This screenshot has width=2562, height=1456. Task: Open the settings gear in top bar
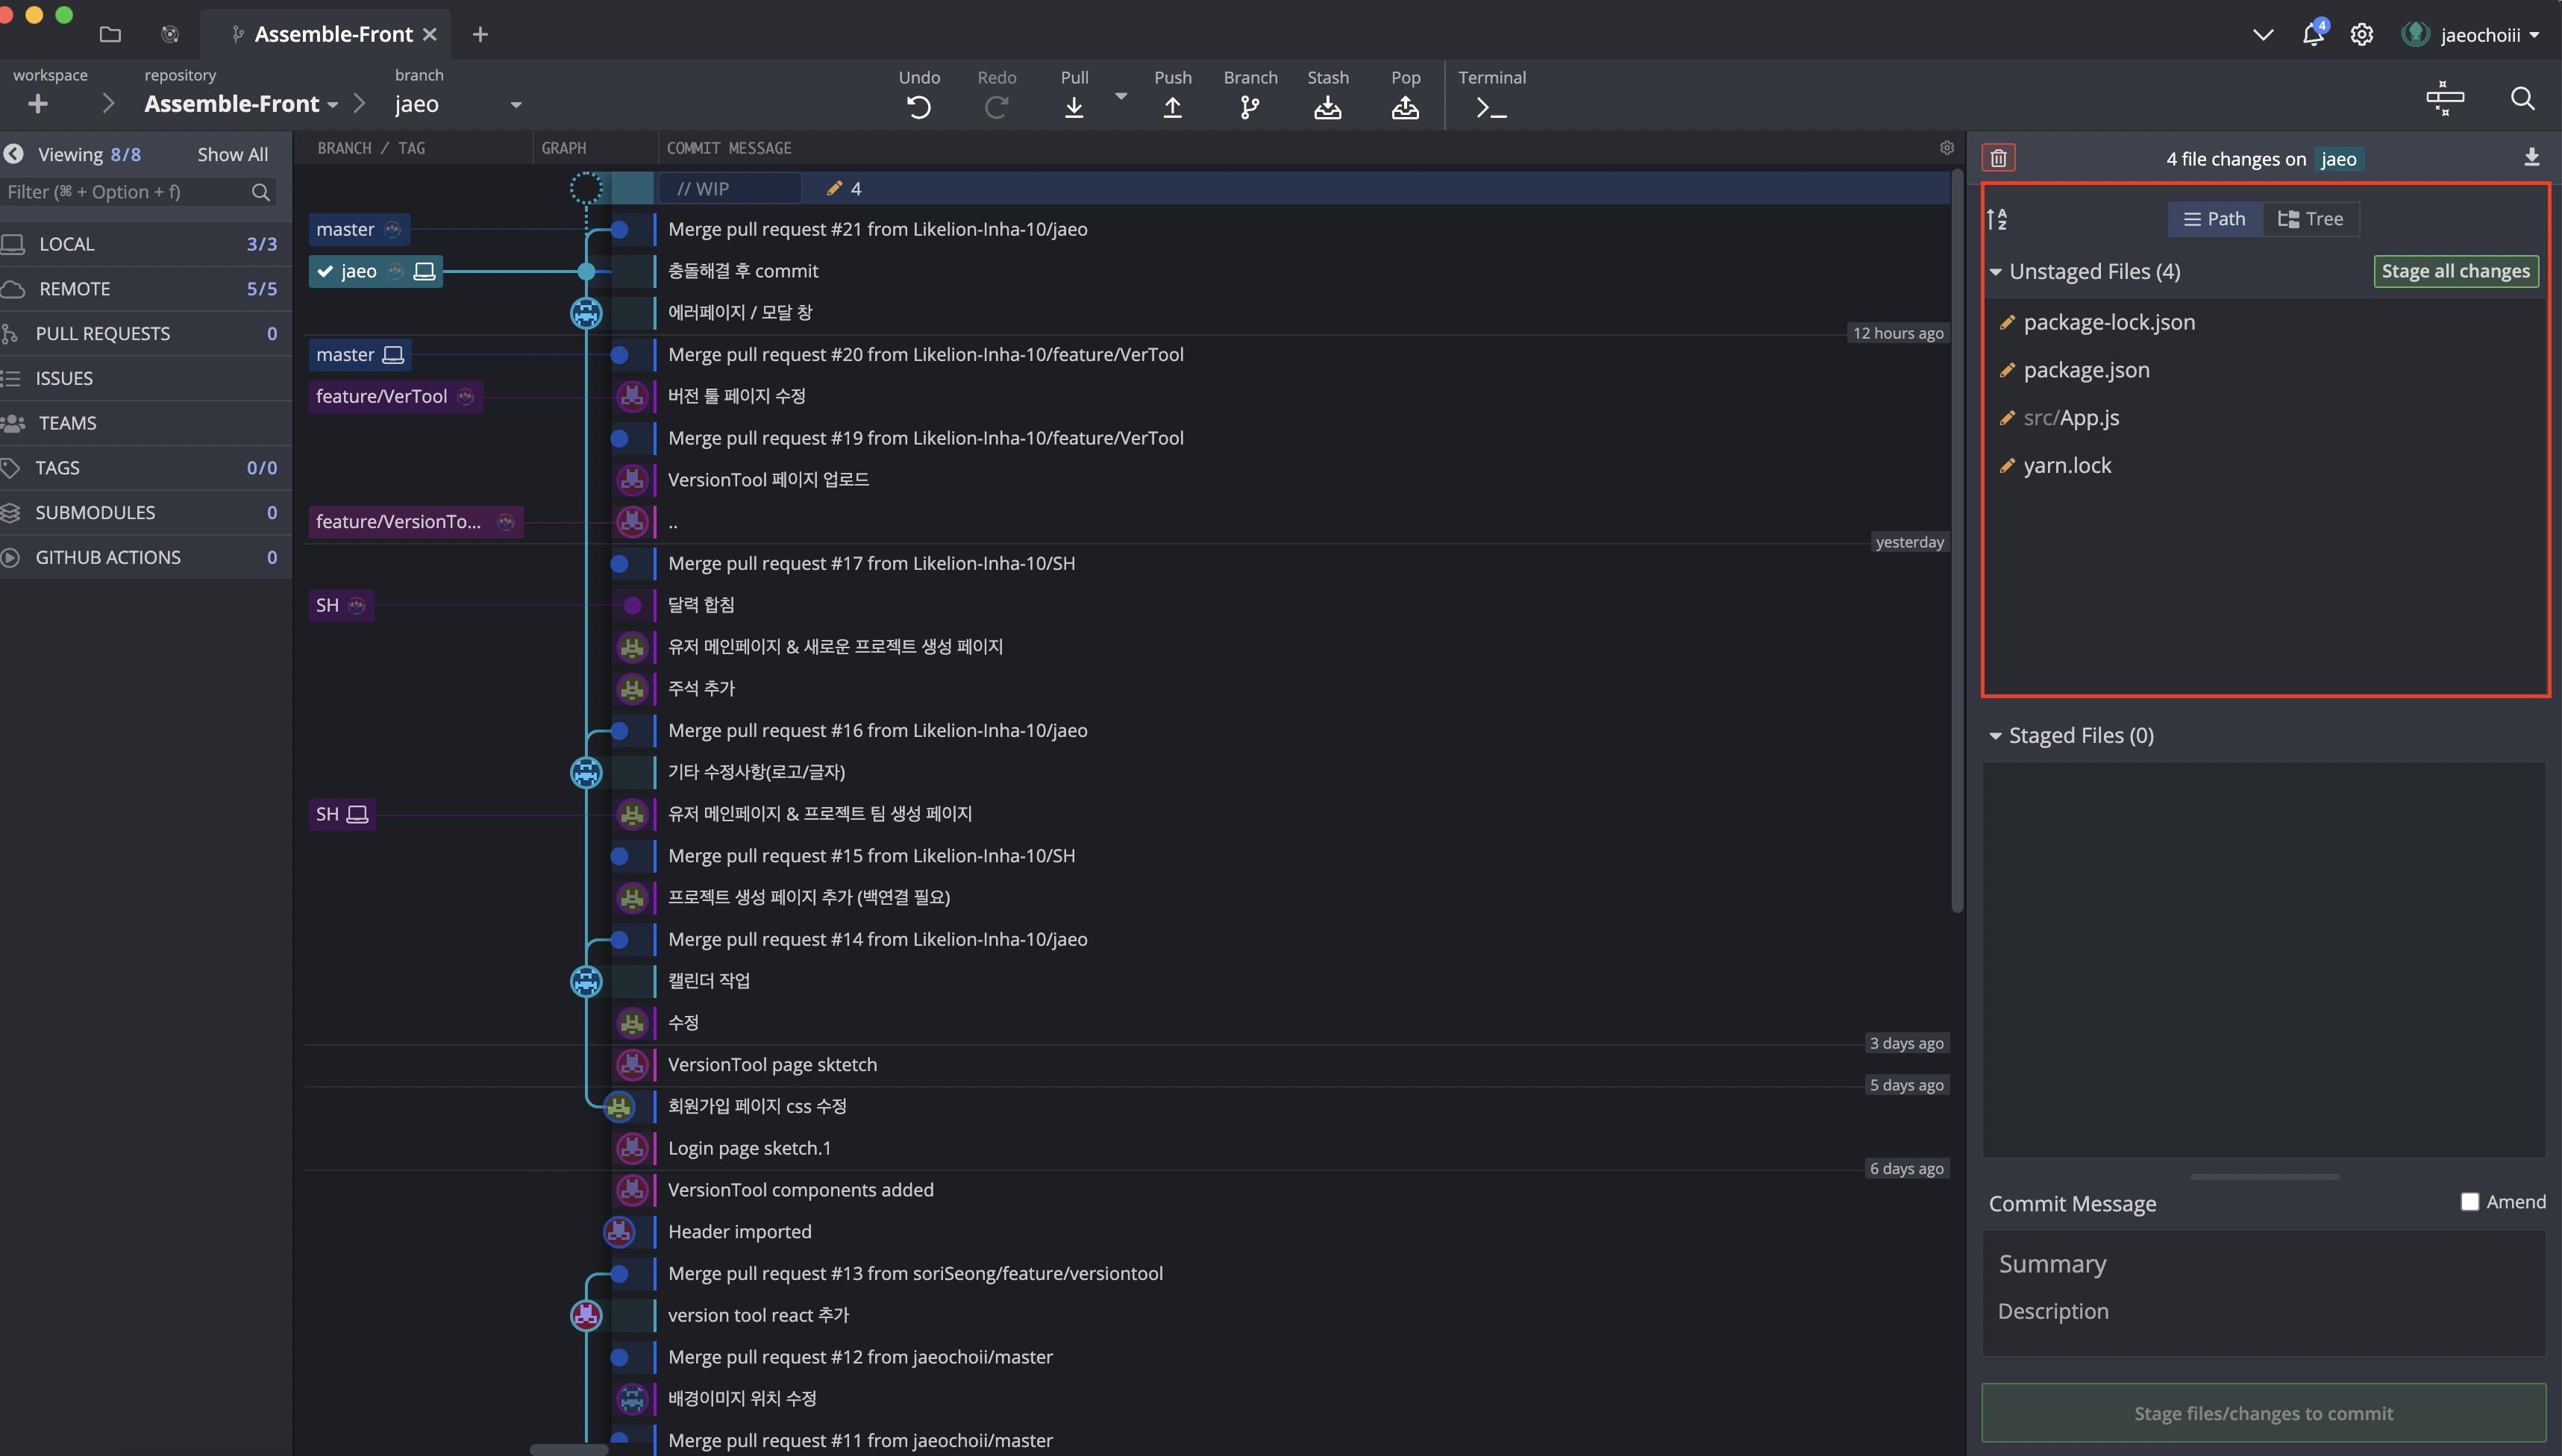[x=2361, y=34]
